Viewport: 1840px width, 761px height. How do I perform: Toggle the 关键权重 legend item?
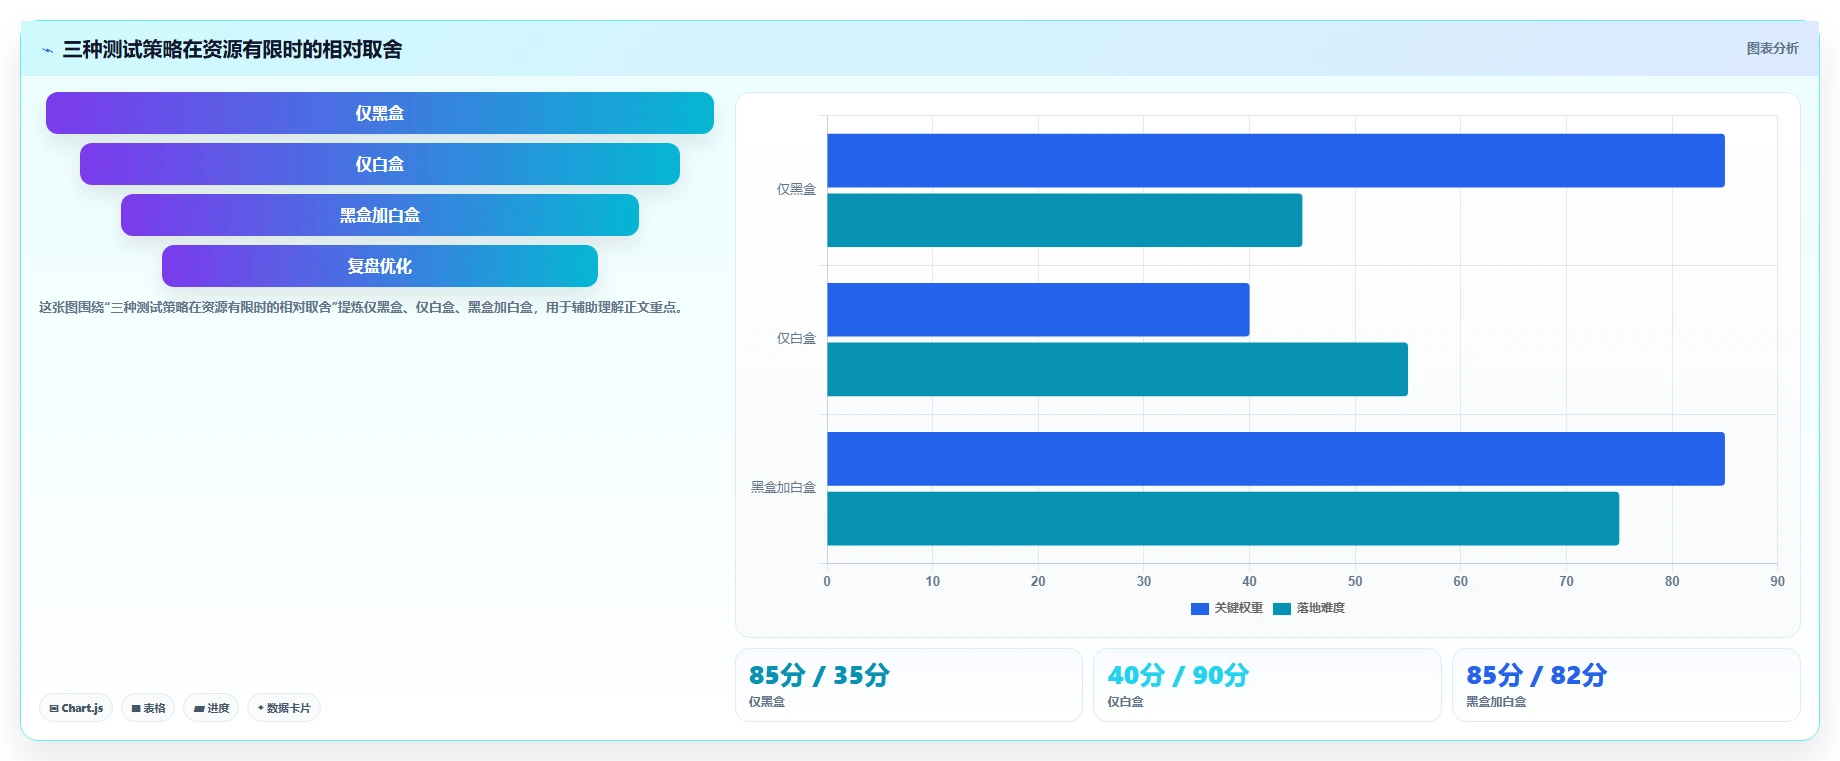point(1227,608)
